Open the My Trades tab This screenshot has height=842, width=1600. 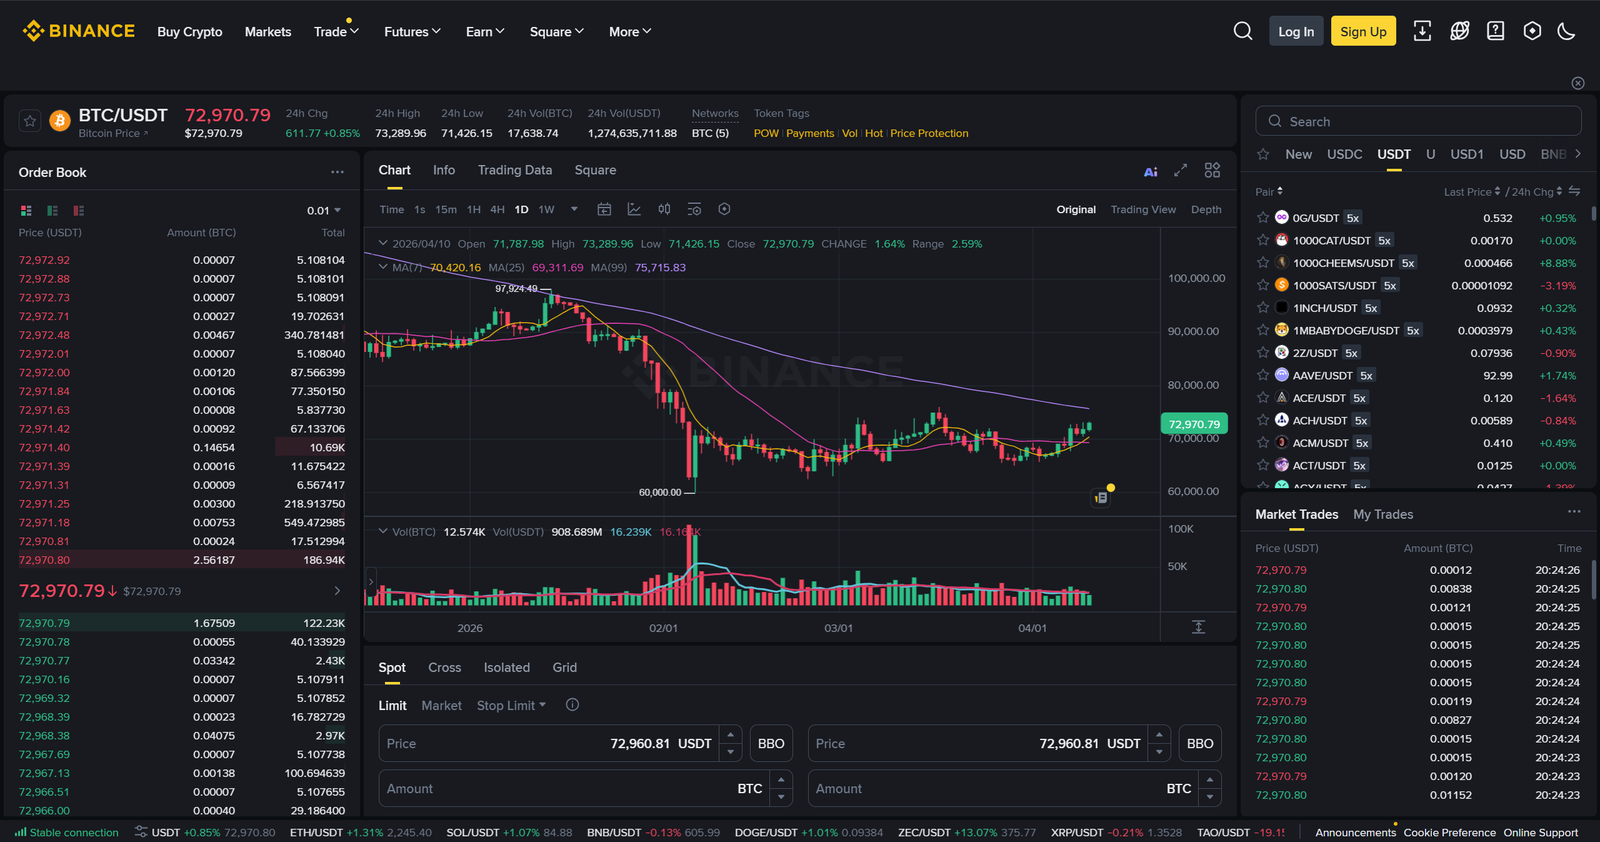(1383, 514)
